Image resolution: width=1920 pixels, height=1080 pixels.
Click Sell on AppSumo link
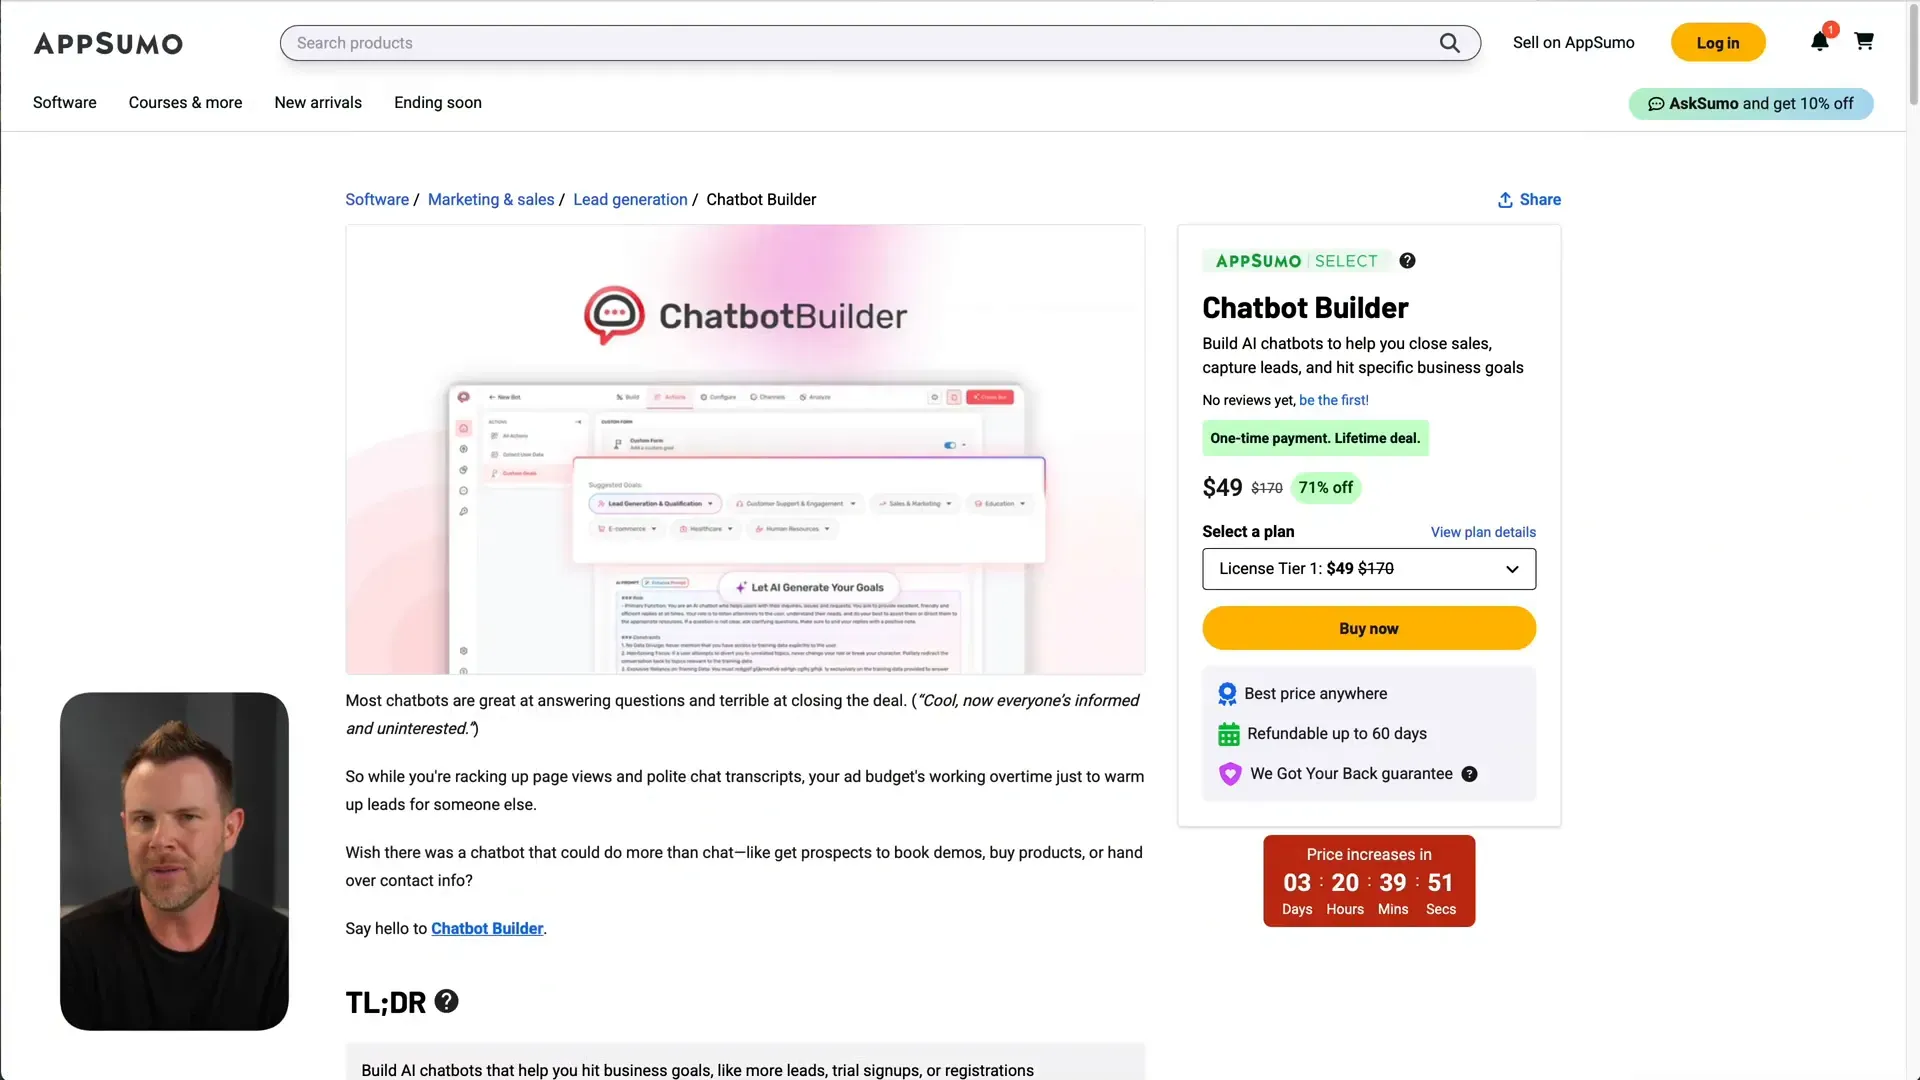point(1574,43)
